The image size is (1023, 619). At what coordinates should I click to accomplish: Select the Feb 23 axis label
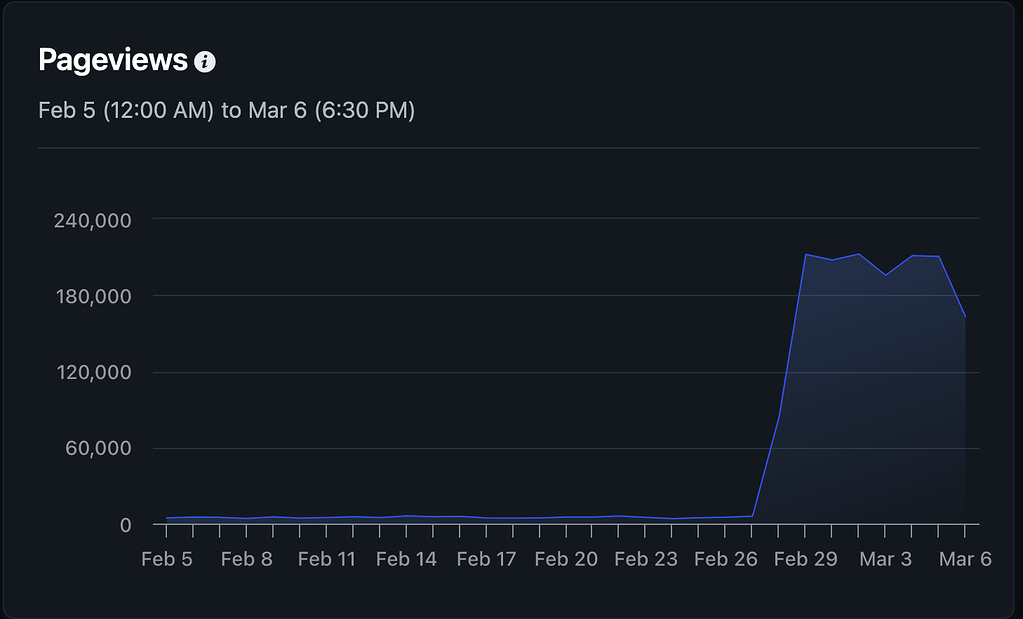[x=646, y=559]
